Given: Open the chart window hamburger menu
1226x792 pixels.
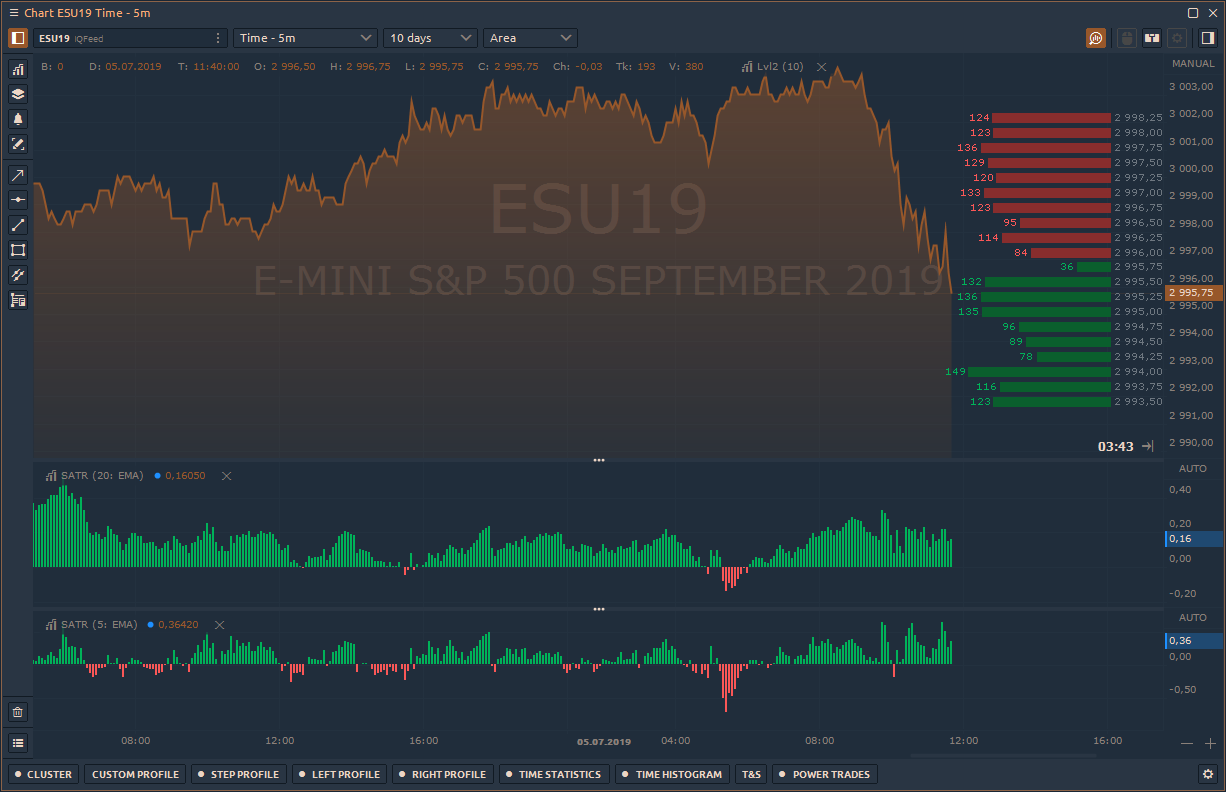Looking at the screenshot, I should pos(14,13).
